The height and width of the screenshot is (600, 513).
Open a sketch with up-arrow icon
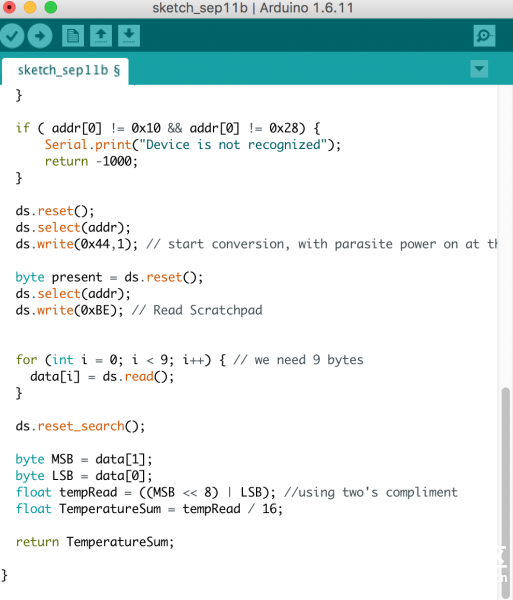pyautogui.click(x=101, y=36)
